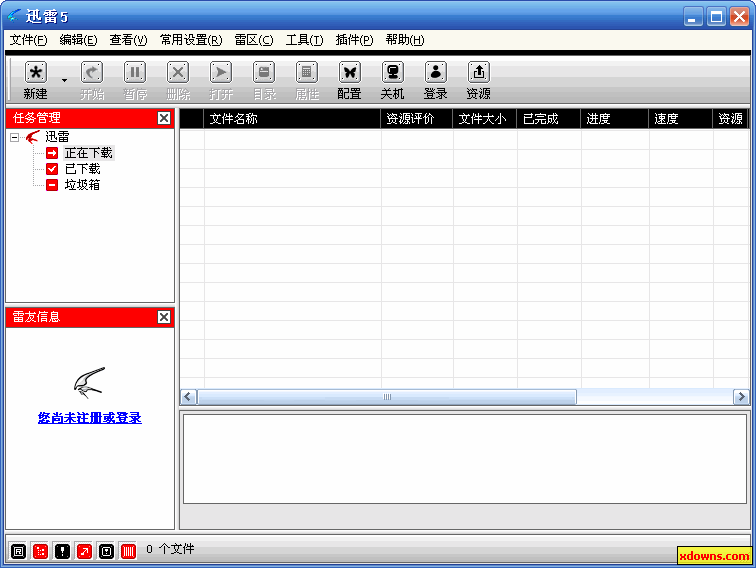Screen dimensions: 756x568
Task: Open the 雷区(C) menu
Action: [x=254, y=40]
